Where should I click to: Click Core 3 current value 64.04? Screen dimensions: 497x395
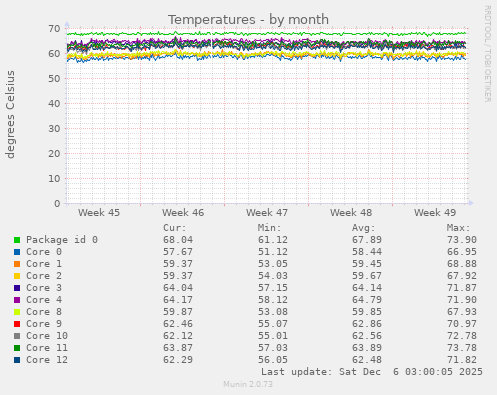click(178, 288)
